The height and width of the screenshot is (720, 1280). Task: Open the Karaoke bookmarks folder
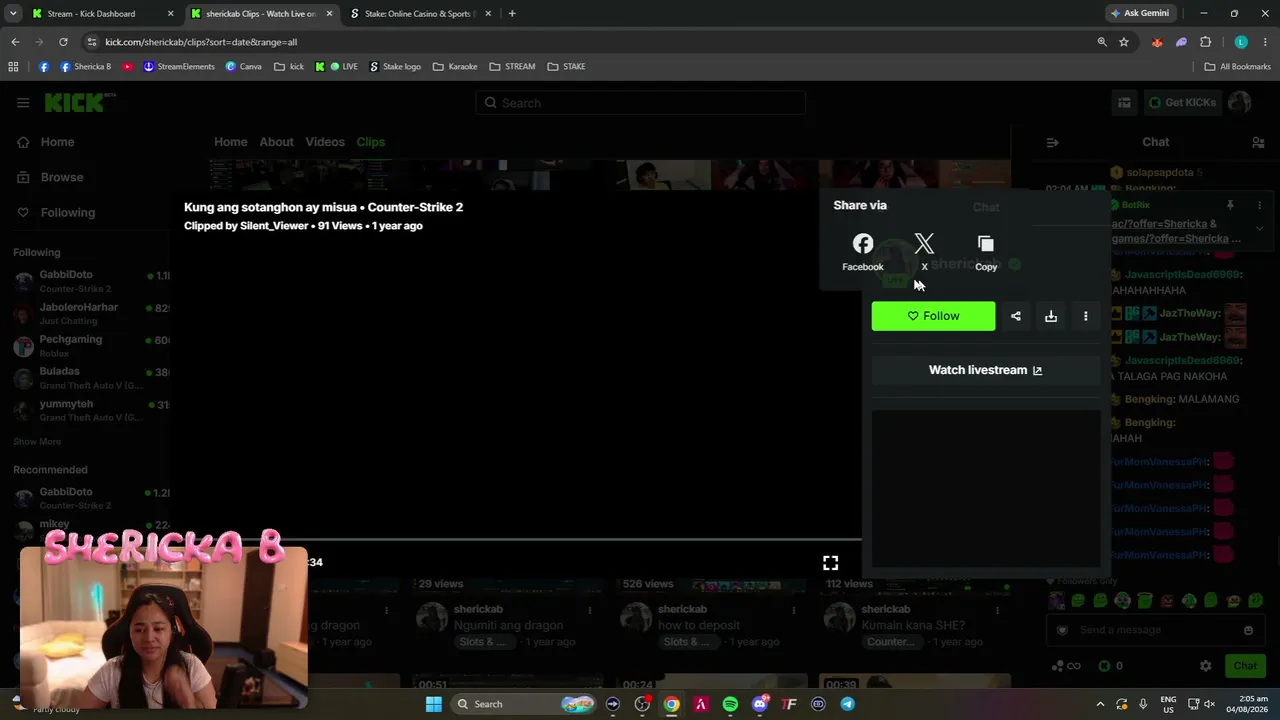[455, 67]
